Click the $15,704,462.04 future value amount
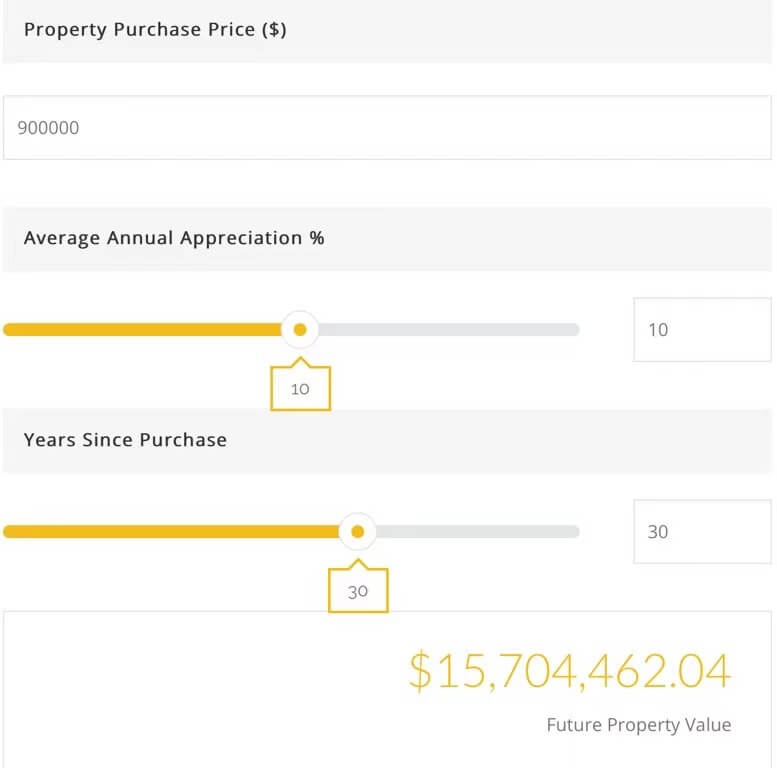Viewport: 777px width, 768px height. (569, 671)
